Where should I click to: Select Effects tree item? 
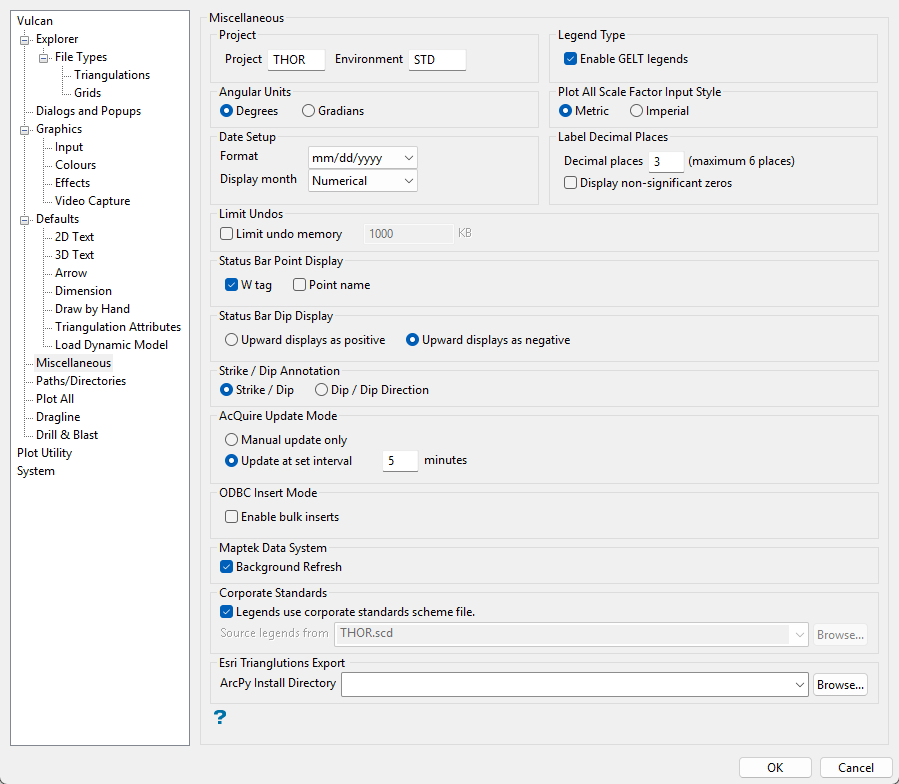(x=73, y=183)
